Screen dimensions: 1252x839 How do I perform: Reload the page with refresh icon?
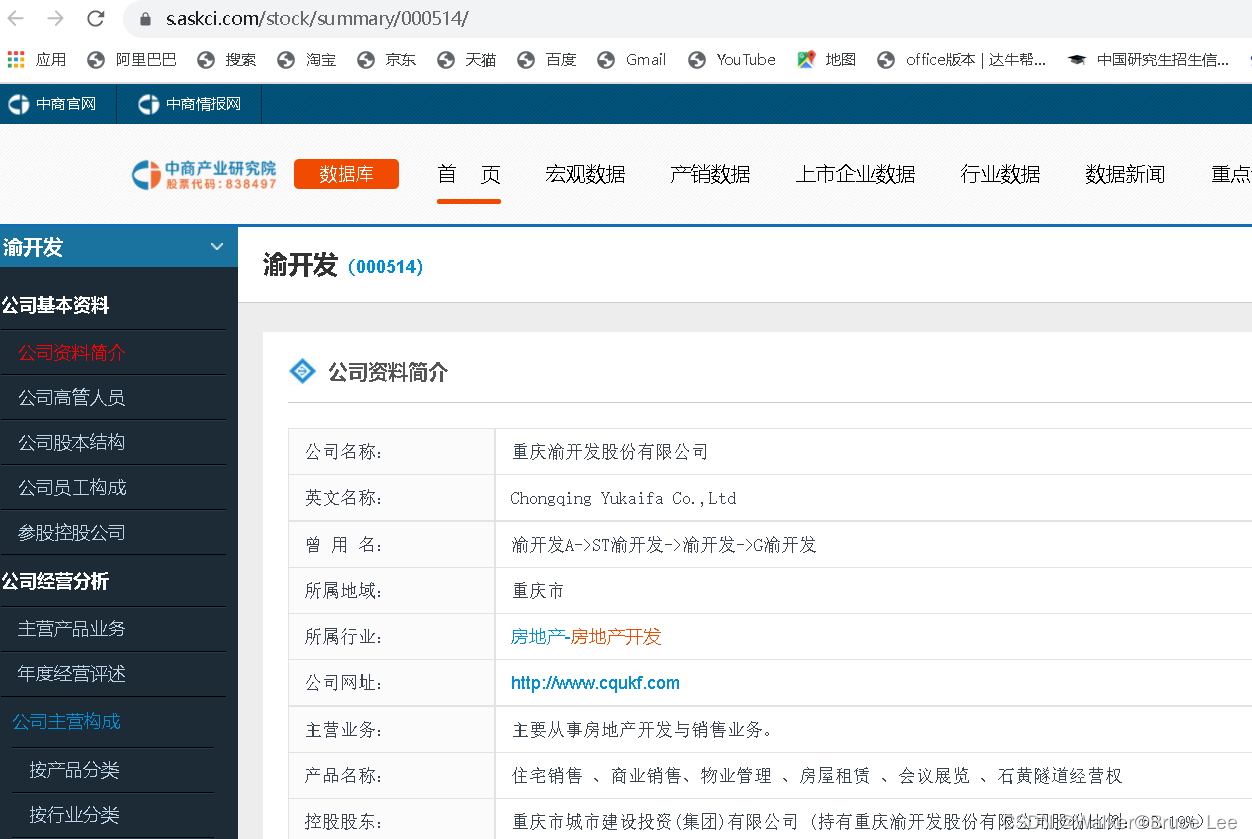[x=95, y=18]
